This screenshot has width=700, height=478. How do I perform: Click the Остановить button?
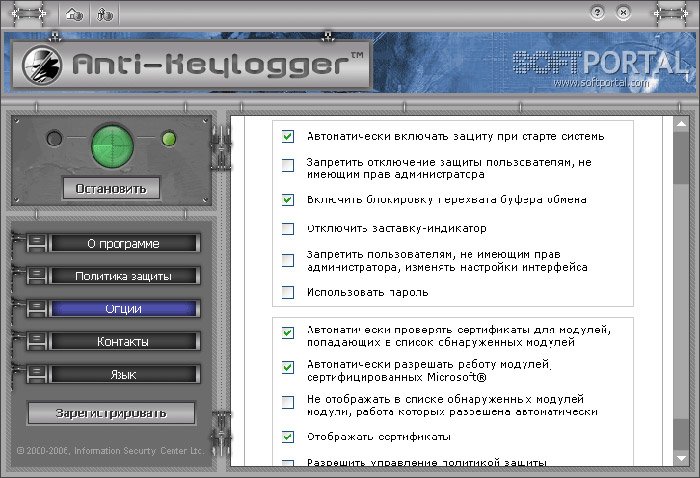point(111,189)
